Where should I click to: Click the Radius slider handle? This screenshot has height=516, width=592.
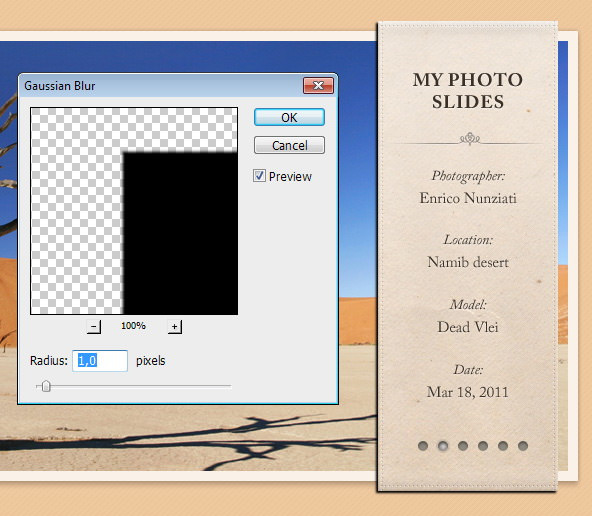coord(46,386)
